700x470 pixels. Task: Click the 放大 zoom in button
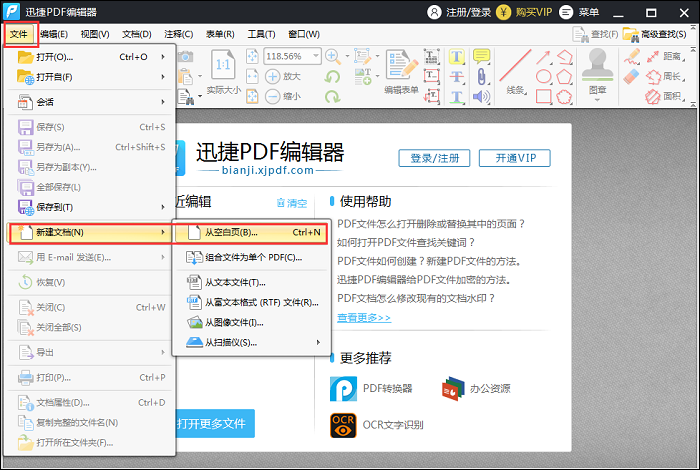283,76
